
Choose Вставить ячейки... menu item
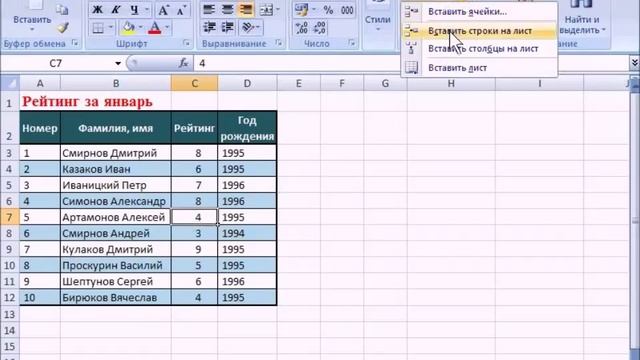point(479,11)
